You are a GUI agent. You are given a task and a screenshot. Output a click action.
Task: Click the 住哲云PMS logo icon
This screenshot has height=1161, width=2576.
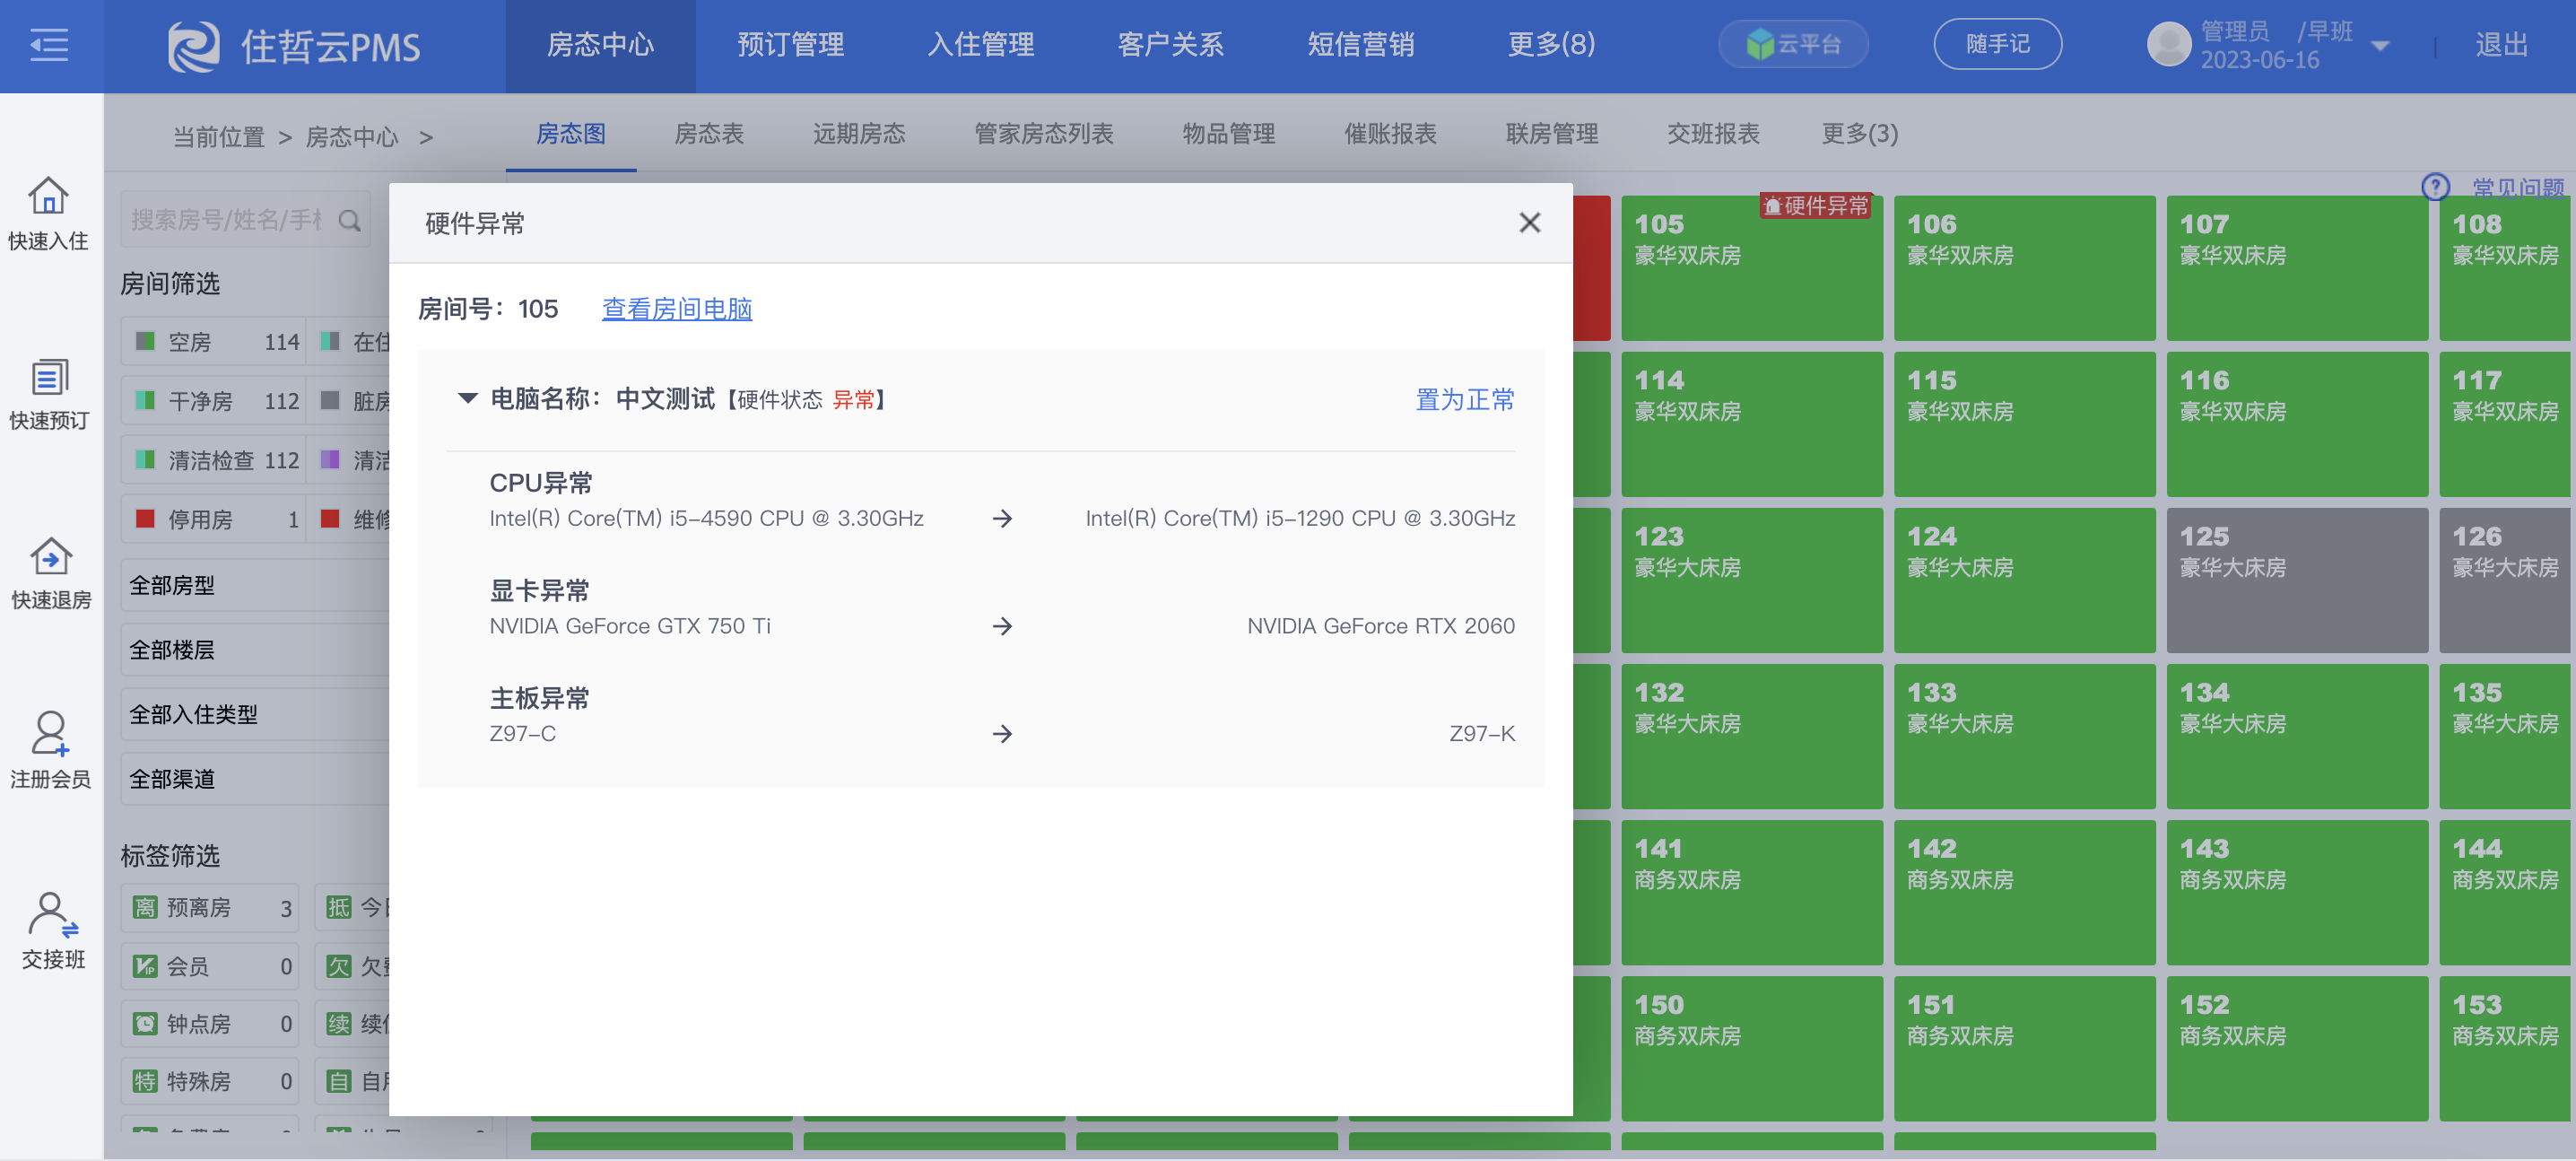[193, 46]
